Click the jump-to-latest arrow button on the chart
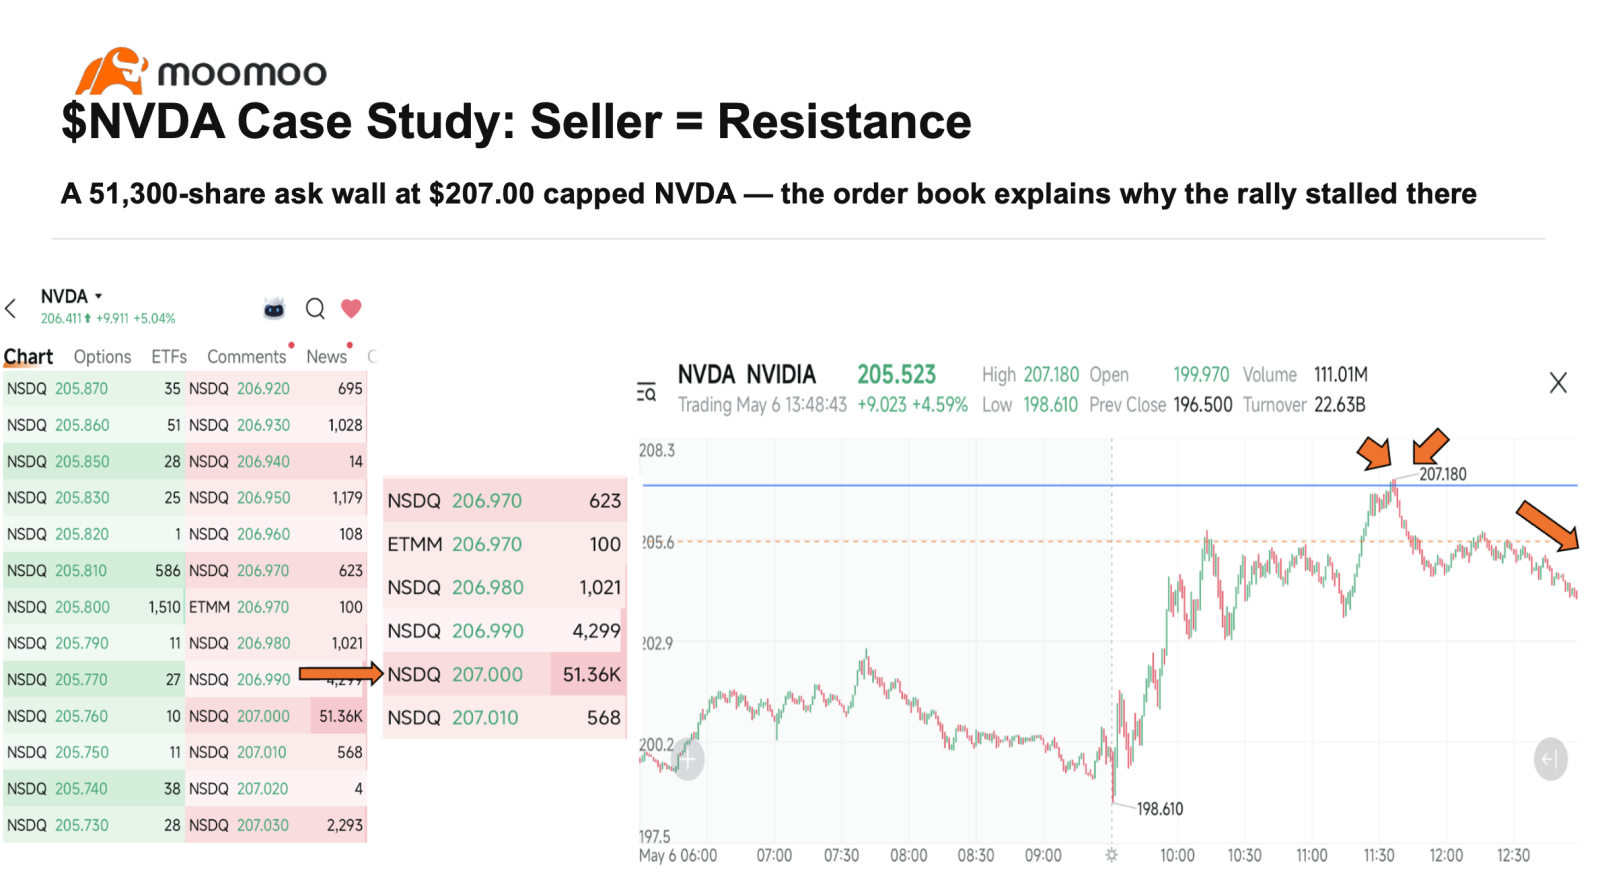 click(x=1550, y=759)
